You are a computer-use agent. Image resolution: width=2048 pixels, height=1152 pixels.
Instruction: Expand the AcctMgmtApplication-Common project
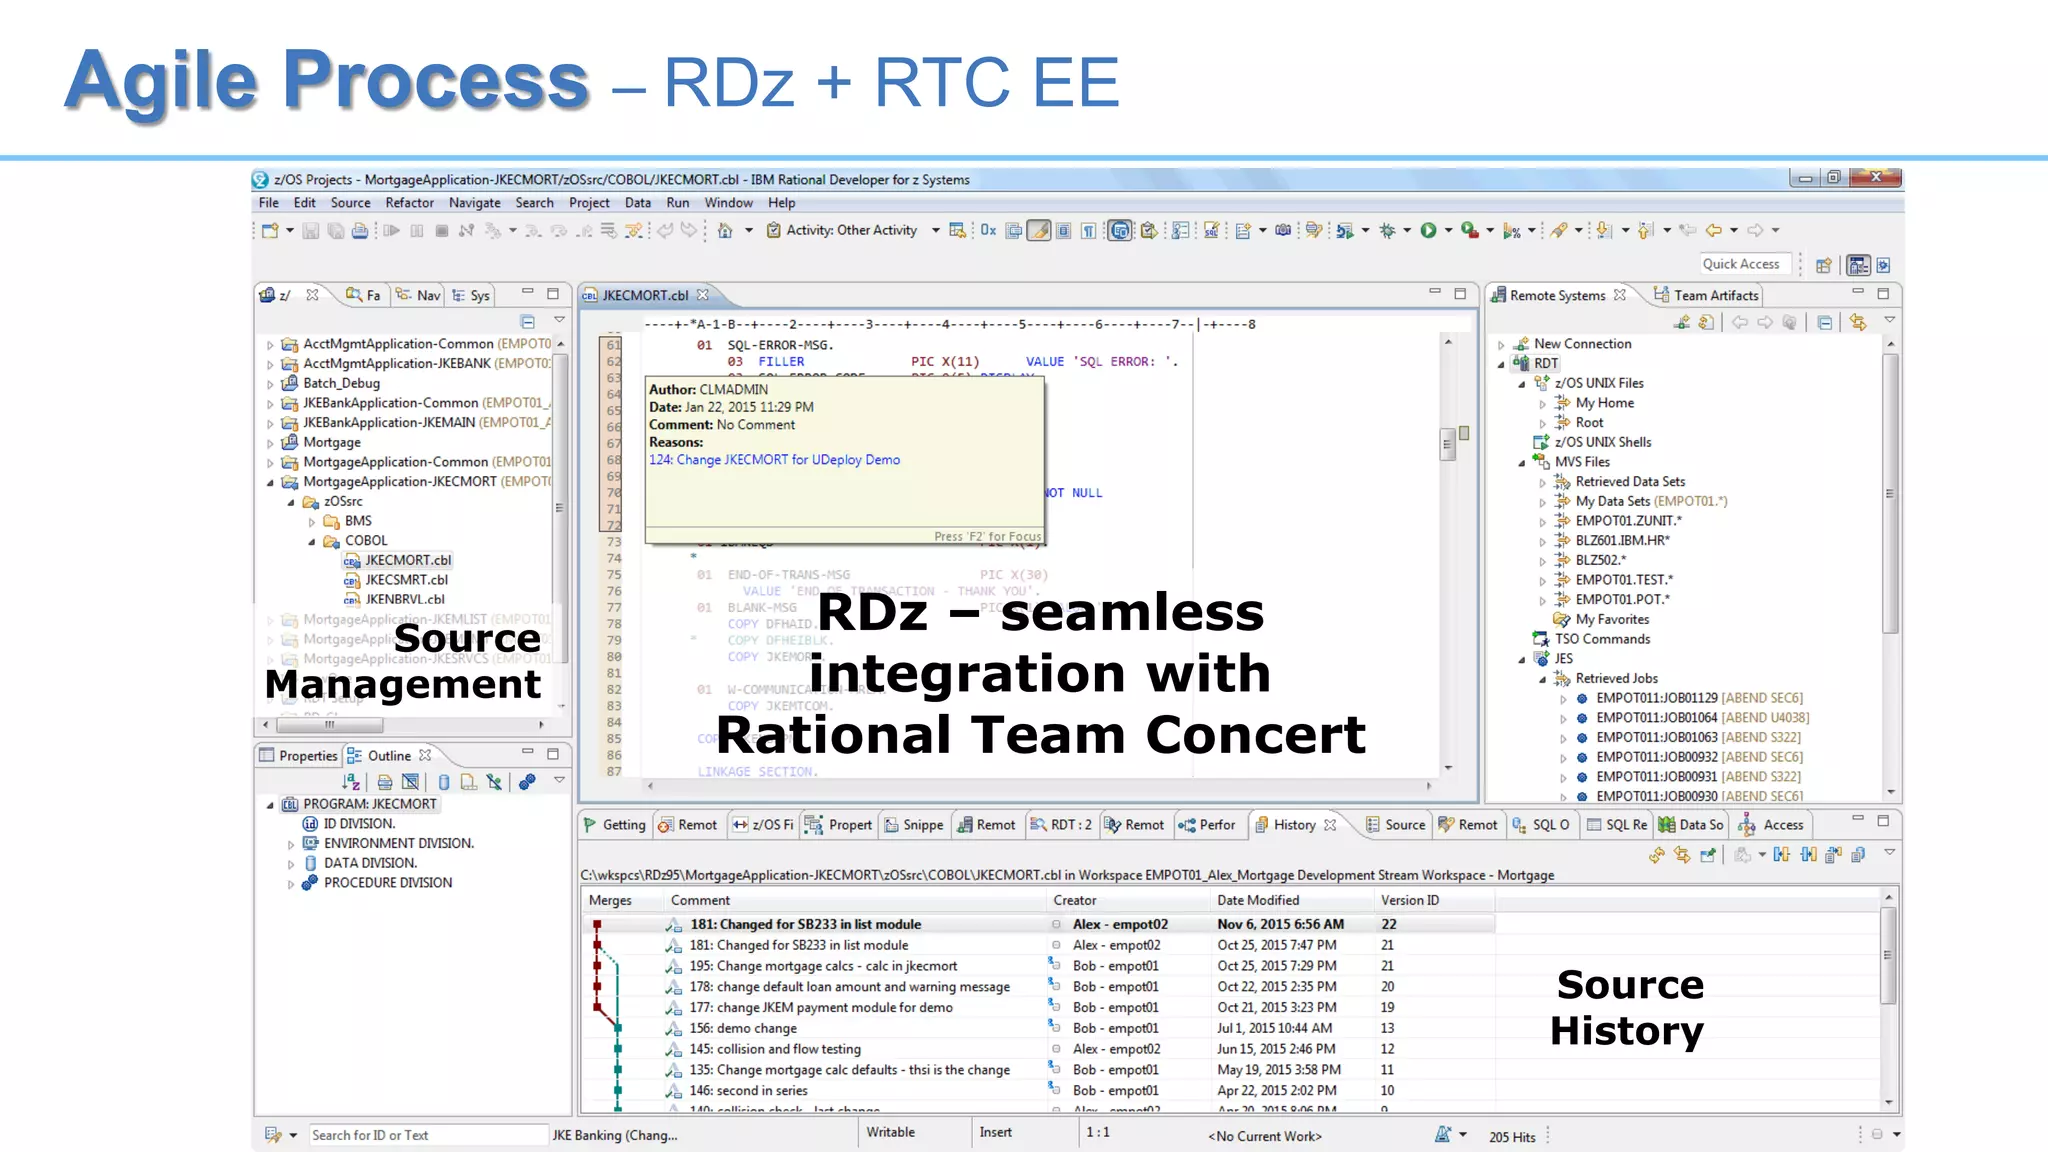(x=270, y=344)
